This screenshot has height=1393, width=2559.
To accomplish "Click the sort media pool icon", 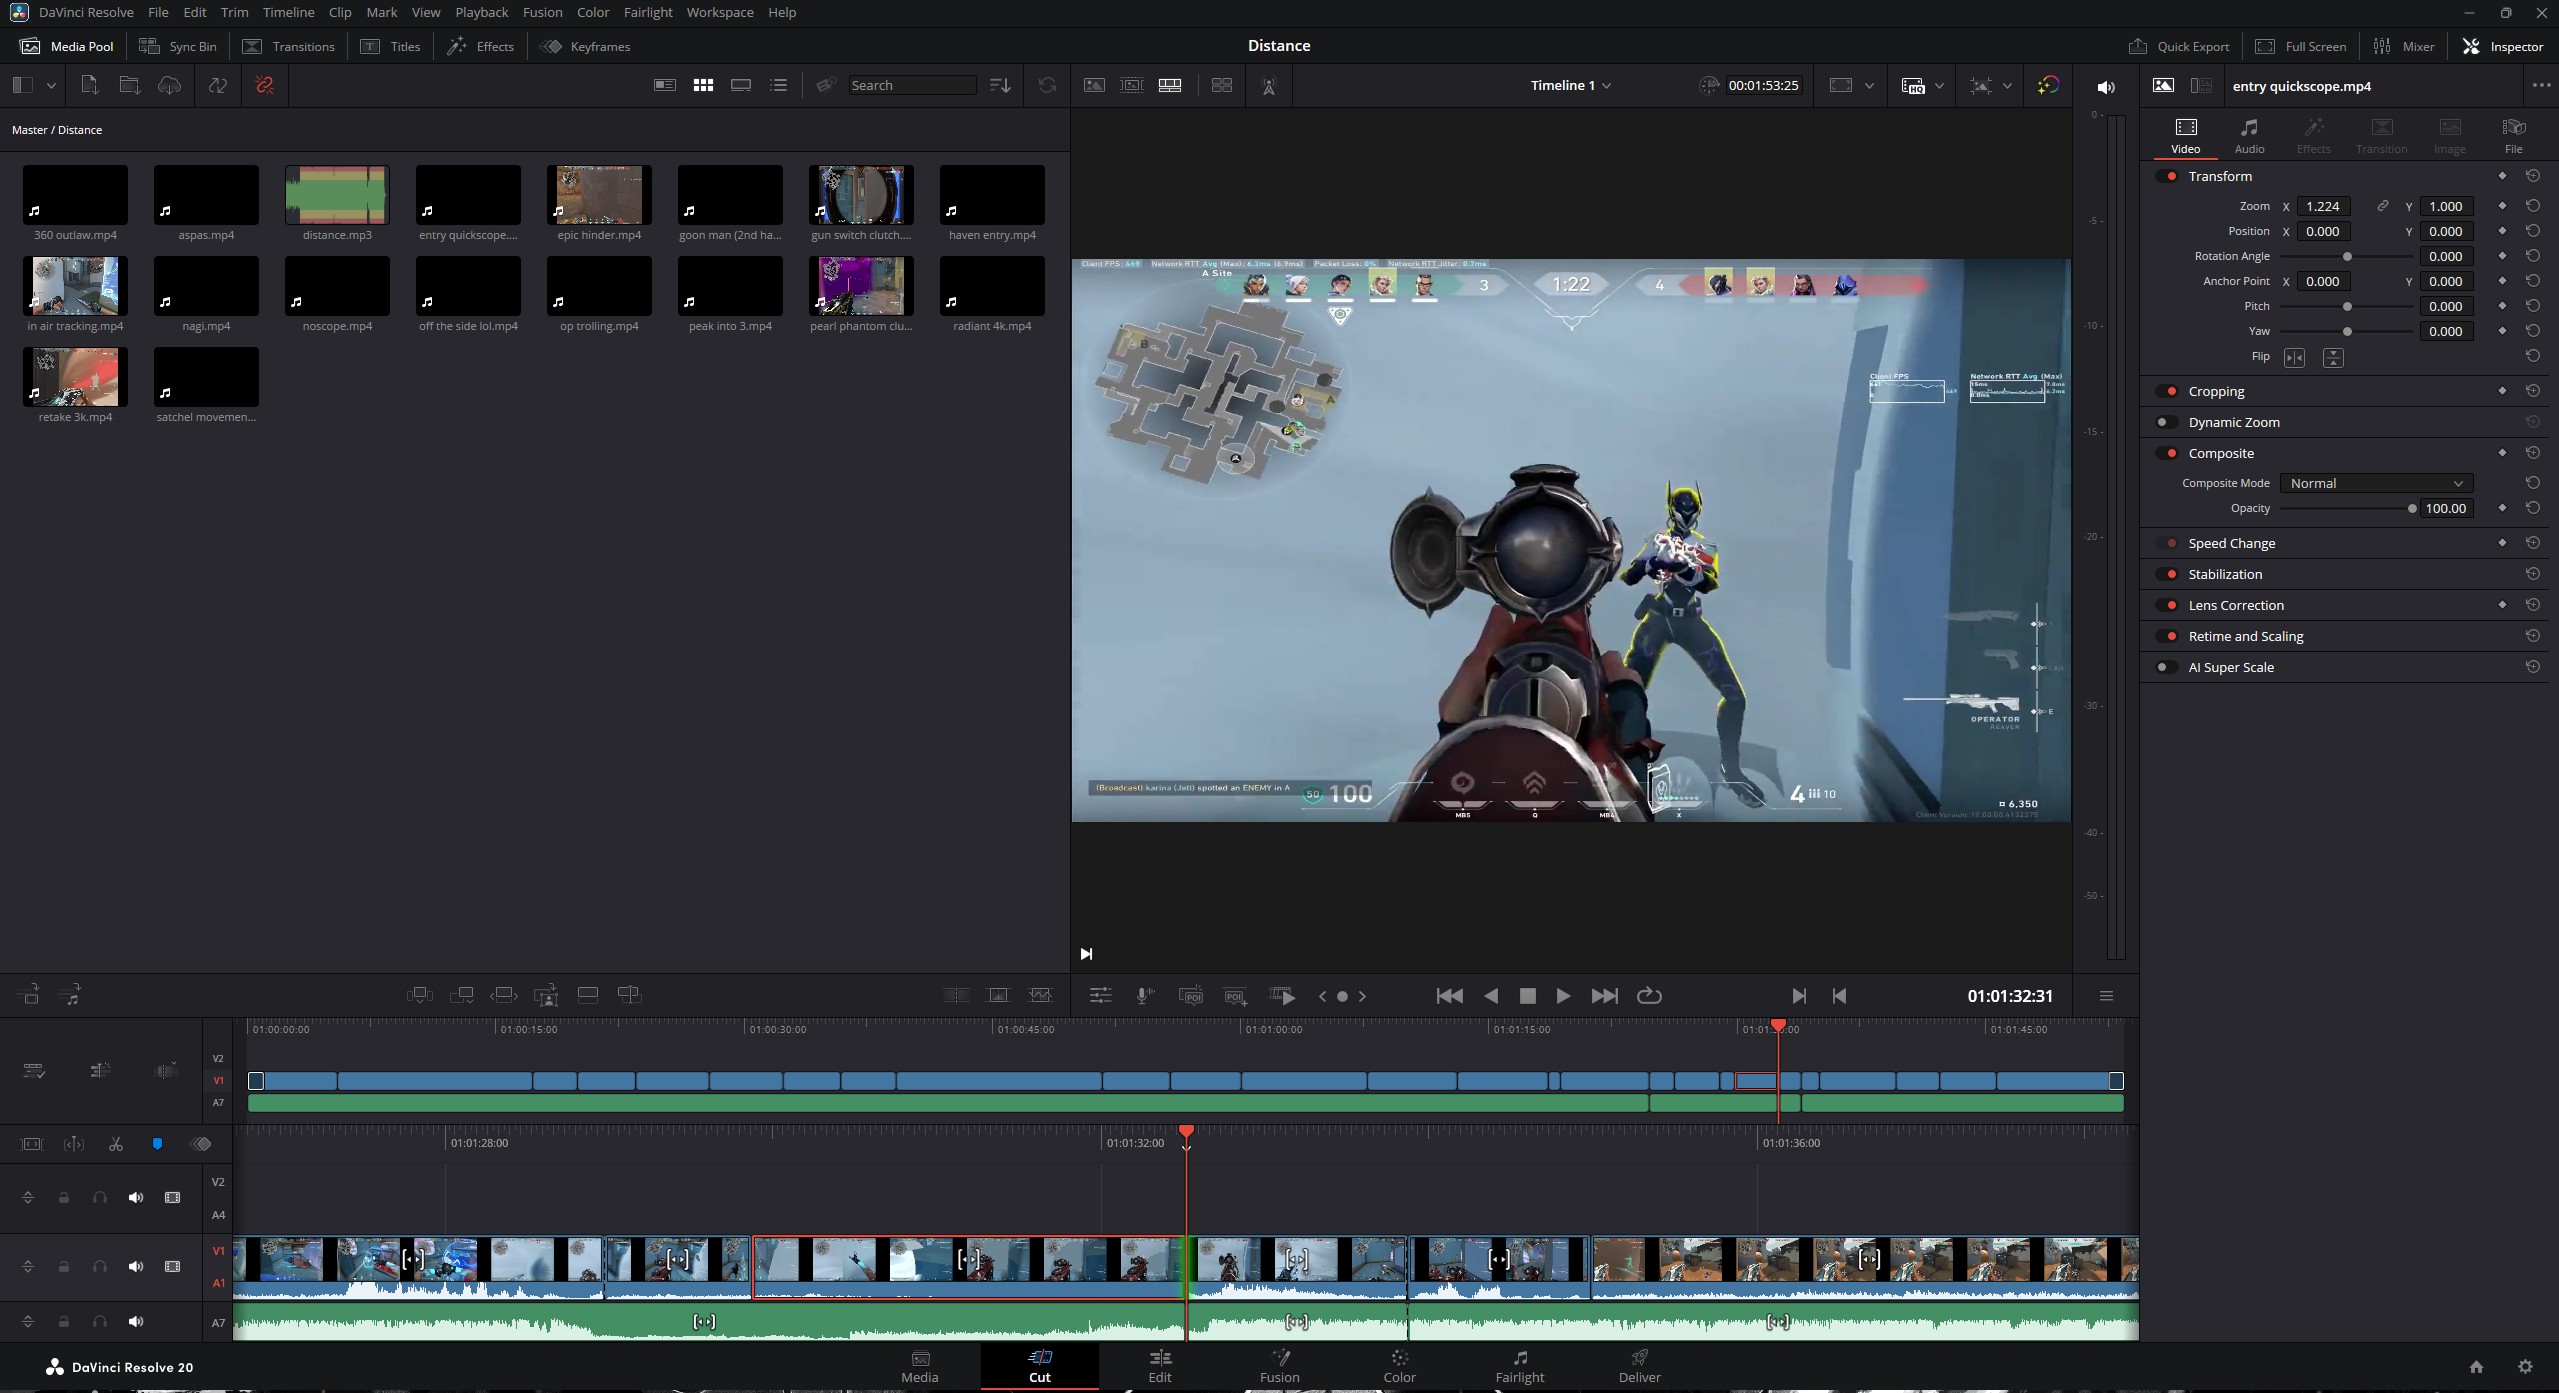I will click(x=999, y=86).
